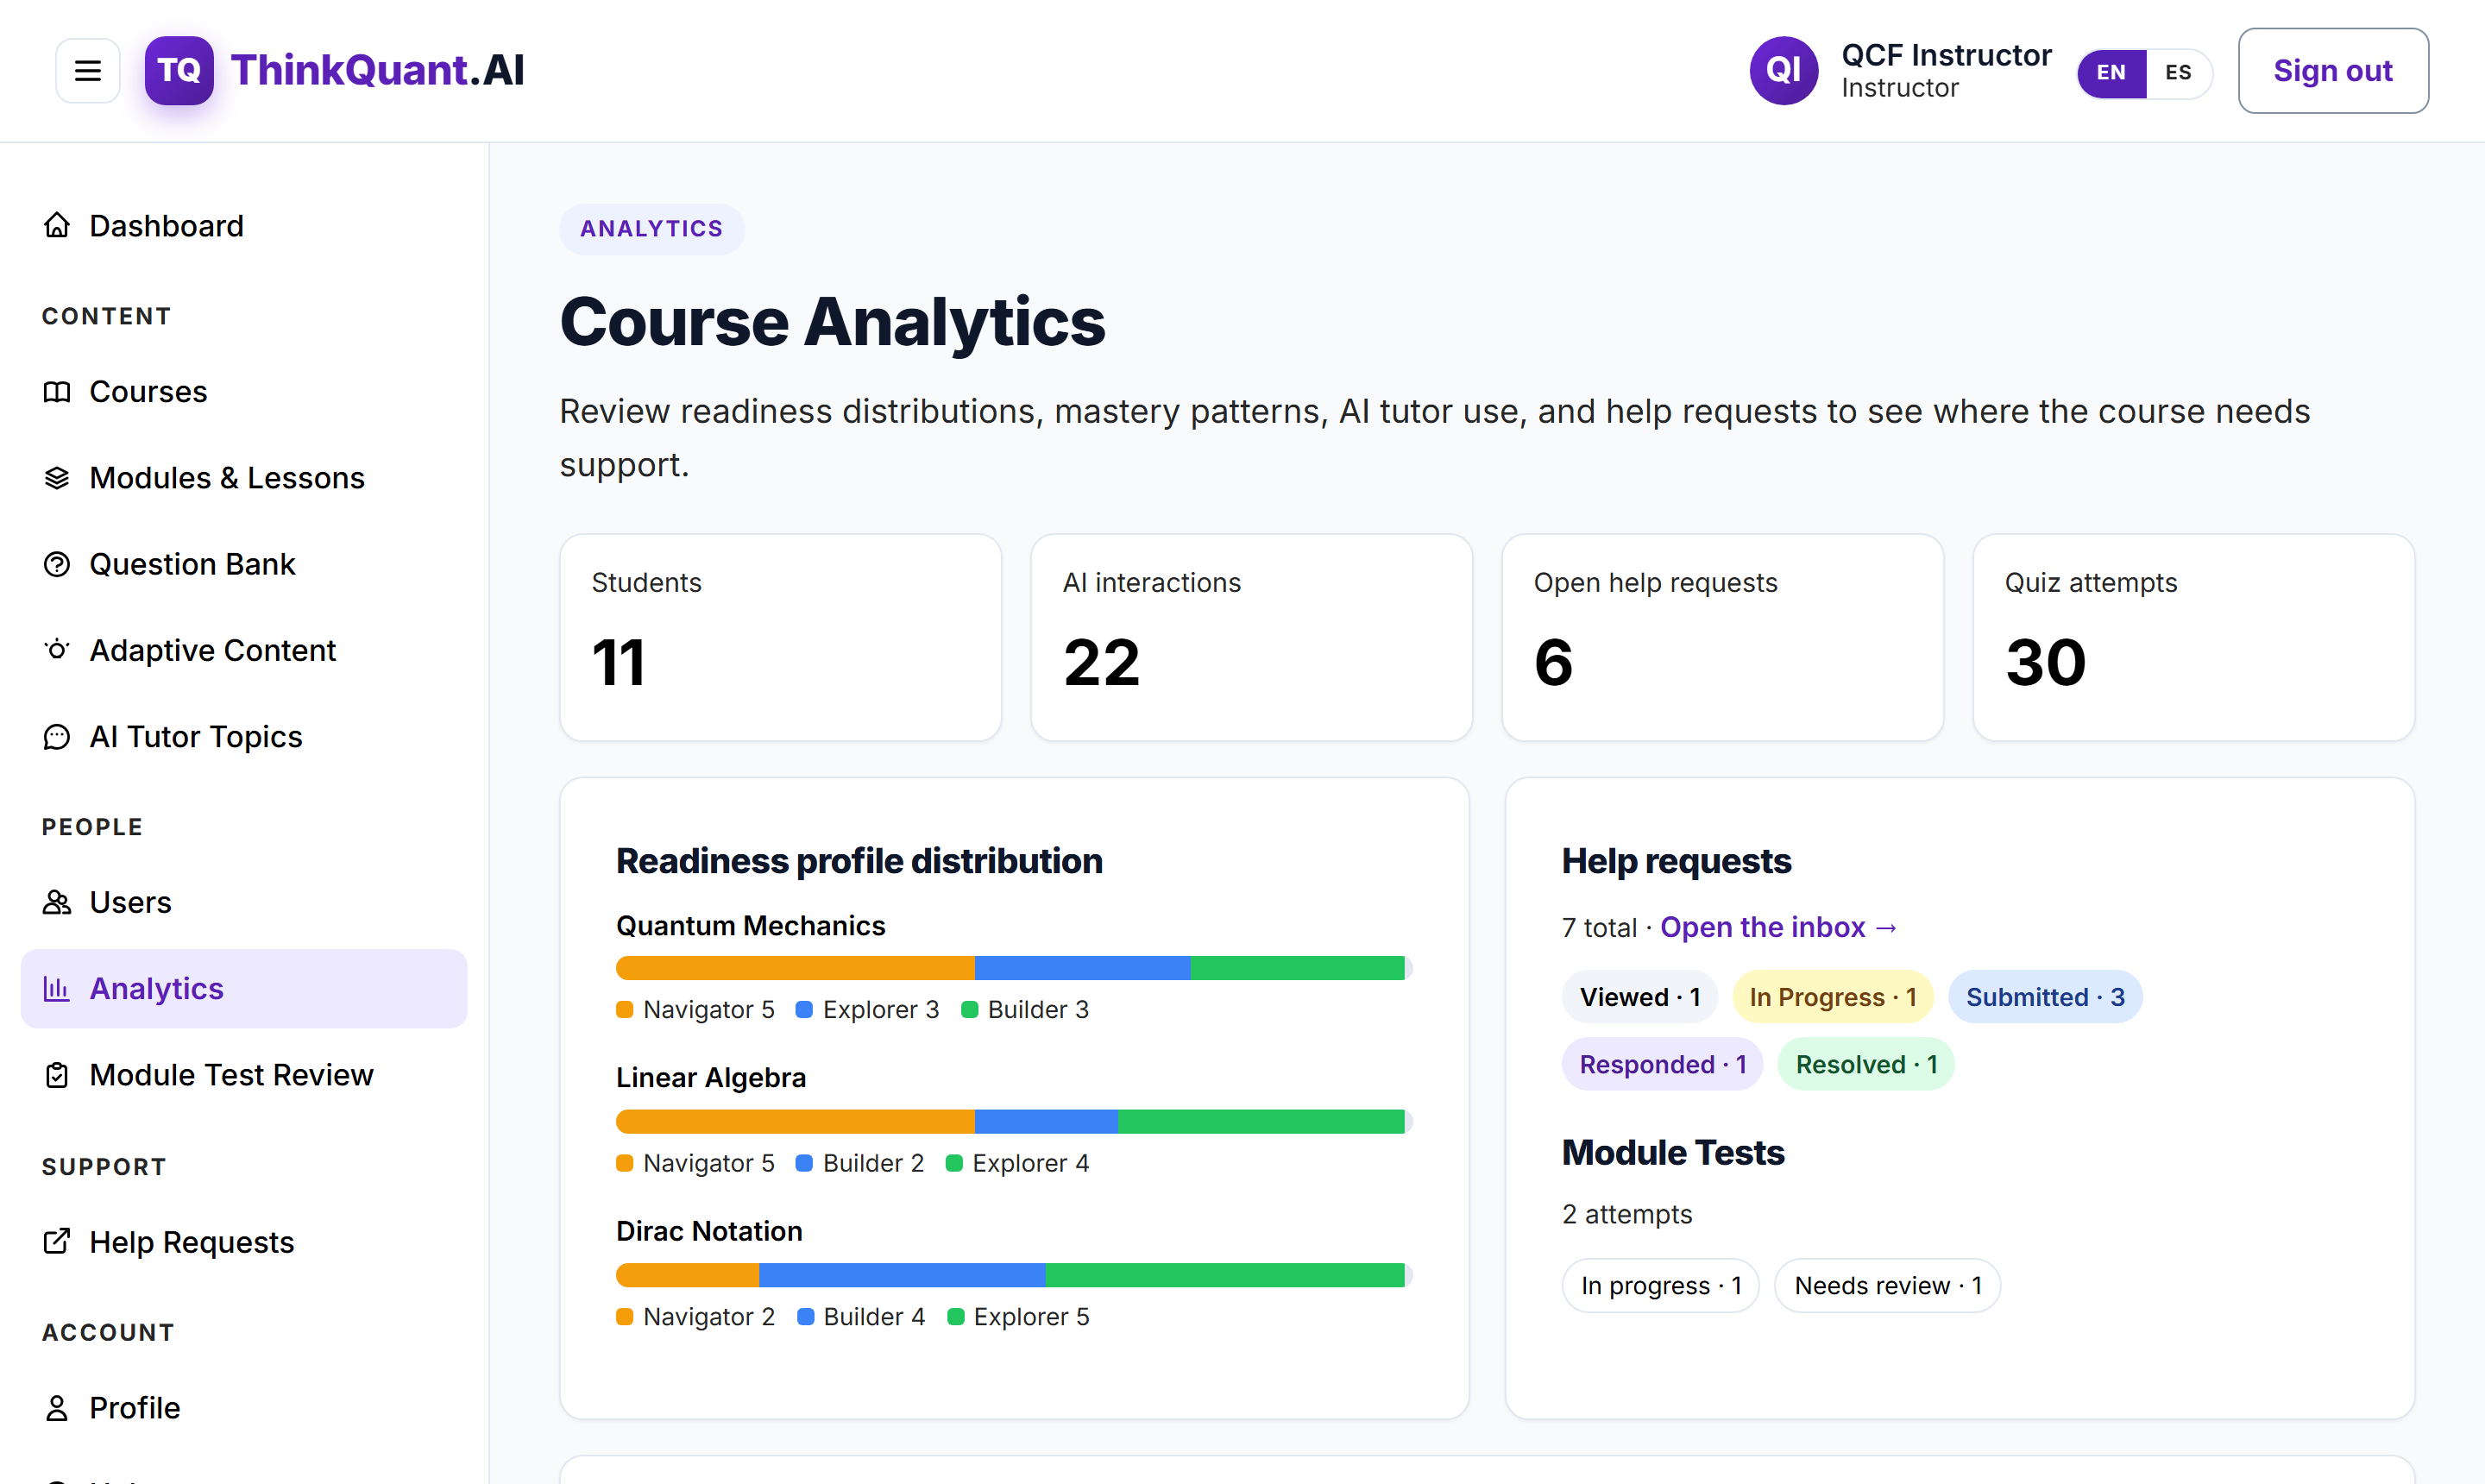Click the Users people icon
Screen dimensions: 2485x1484
pos(57,903)
